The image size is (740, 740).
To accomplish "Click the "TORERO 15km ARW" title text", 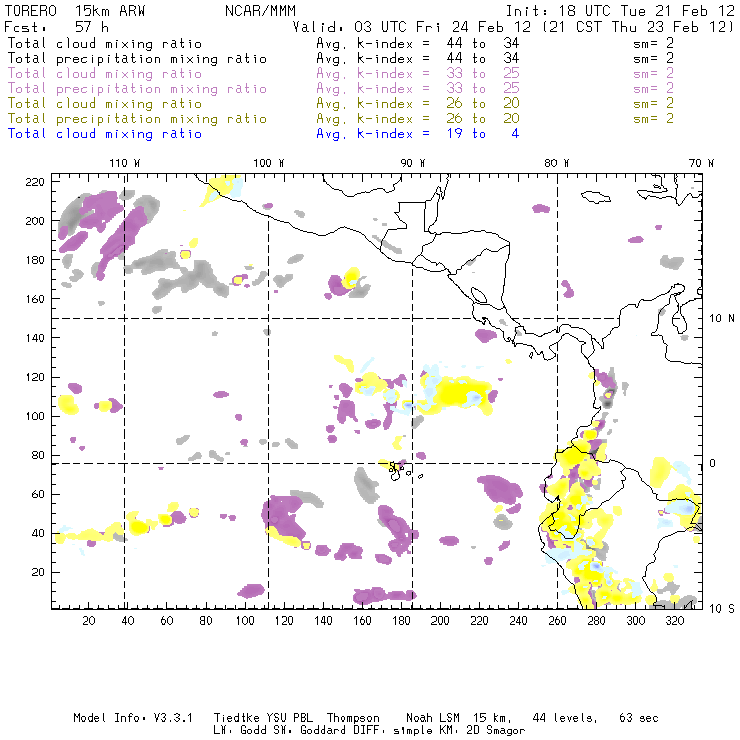I will click(x=75, y=11).
